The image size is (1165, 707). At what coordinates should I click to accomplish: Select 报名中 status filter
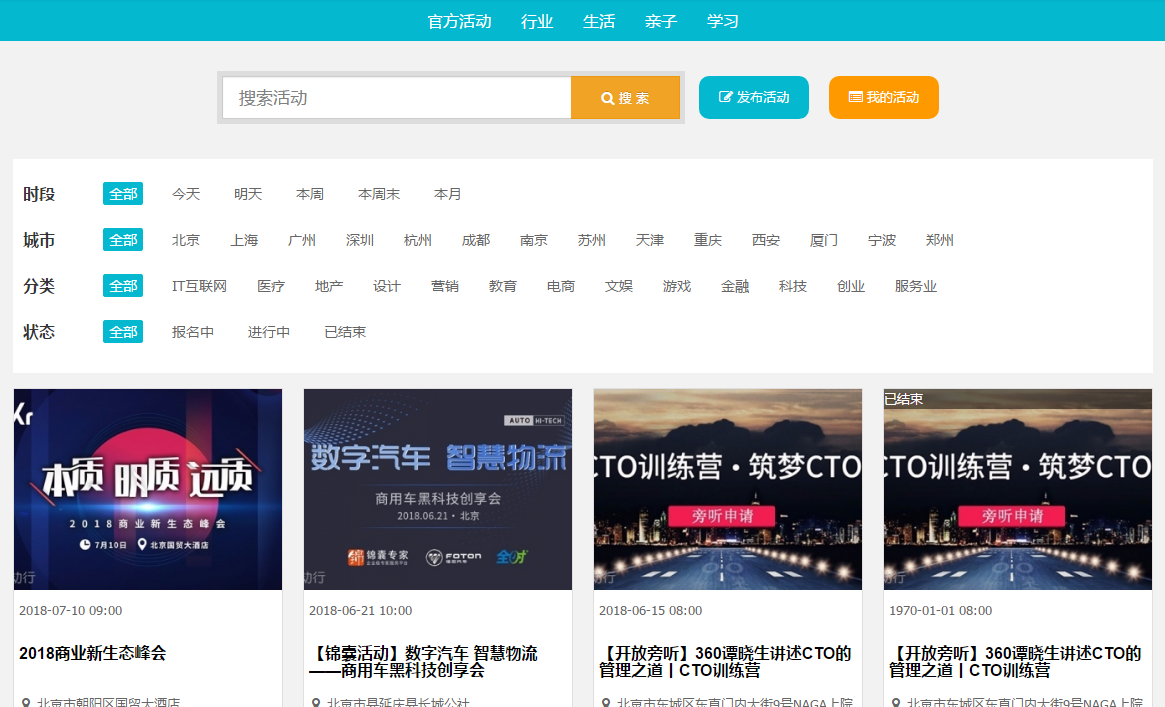pyautogui.click(x=192, y=332)
